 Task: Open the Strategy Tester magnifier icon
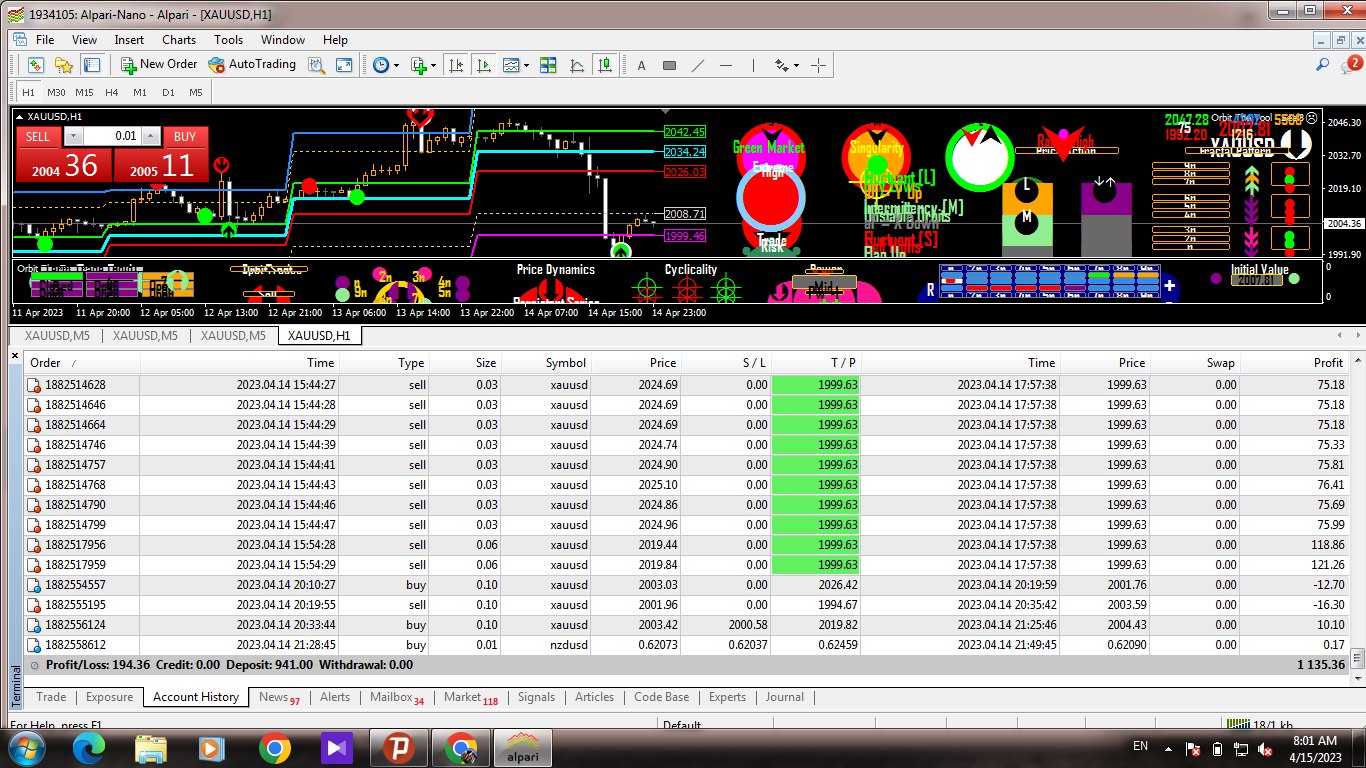[x=317, y=65]
